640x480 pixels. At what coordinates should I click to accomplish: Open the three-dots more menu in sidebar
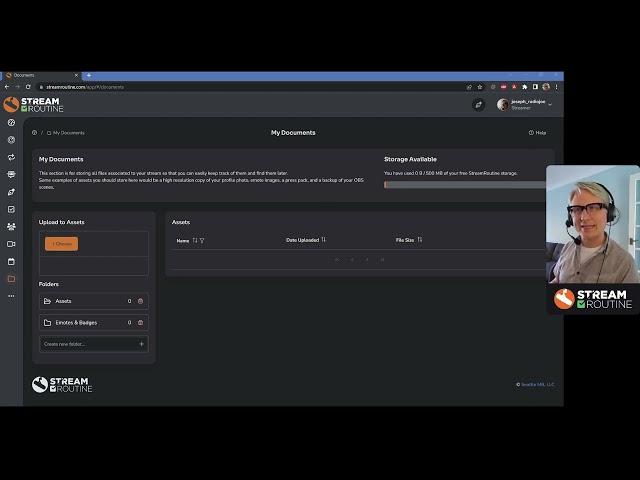(x=11, y=296)
